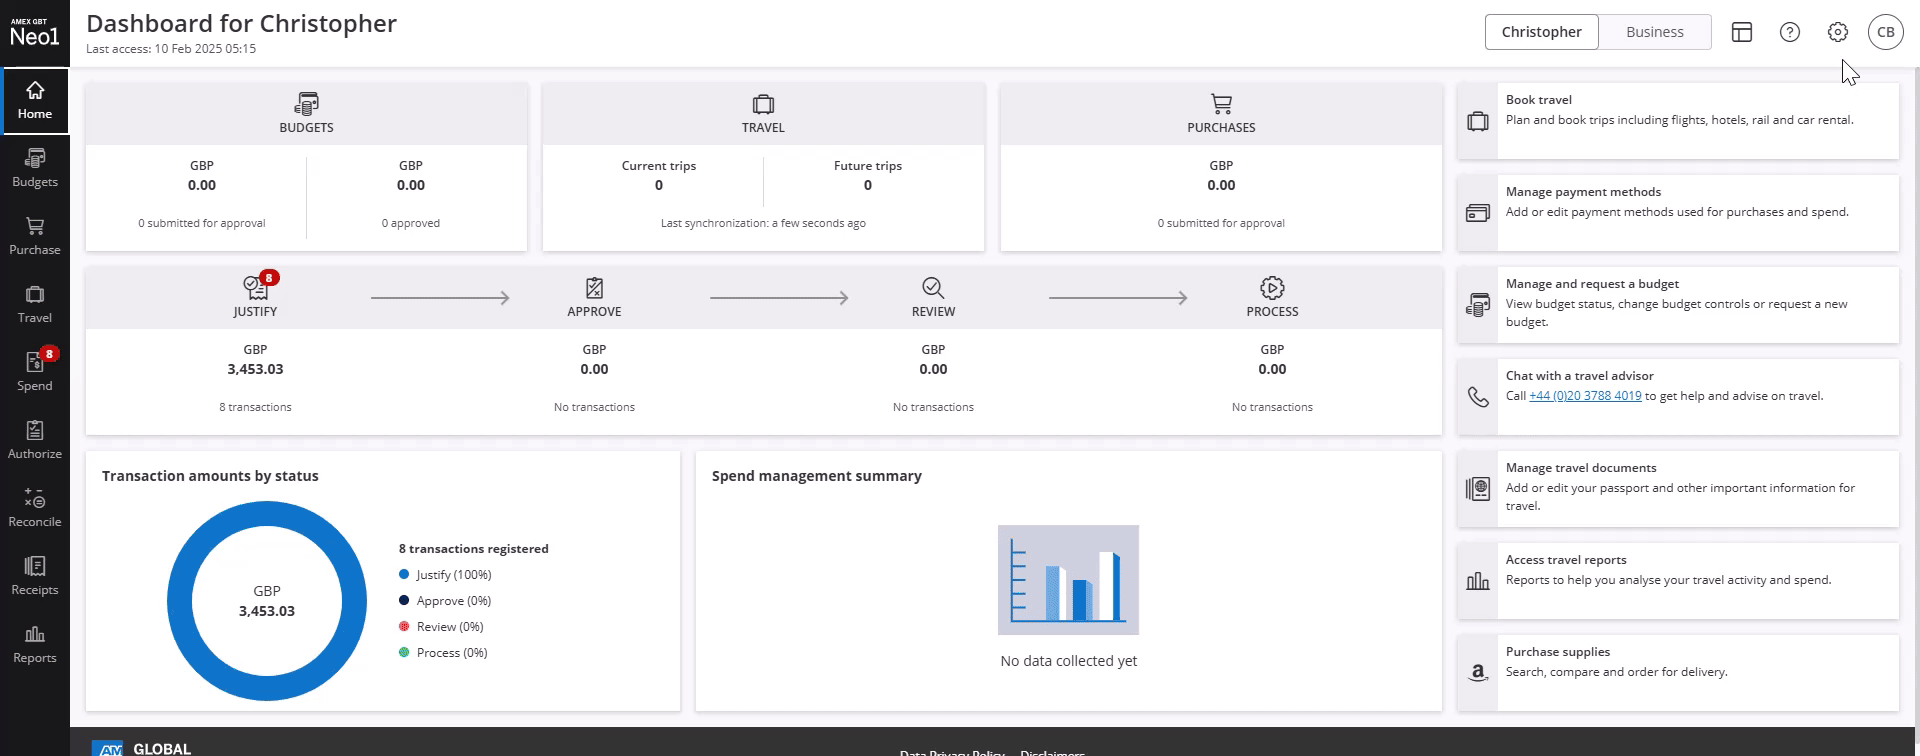Call the +44 (0)20 3788 4019 link
1920x756 pixels.
coord(1585,396)
